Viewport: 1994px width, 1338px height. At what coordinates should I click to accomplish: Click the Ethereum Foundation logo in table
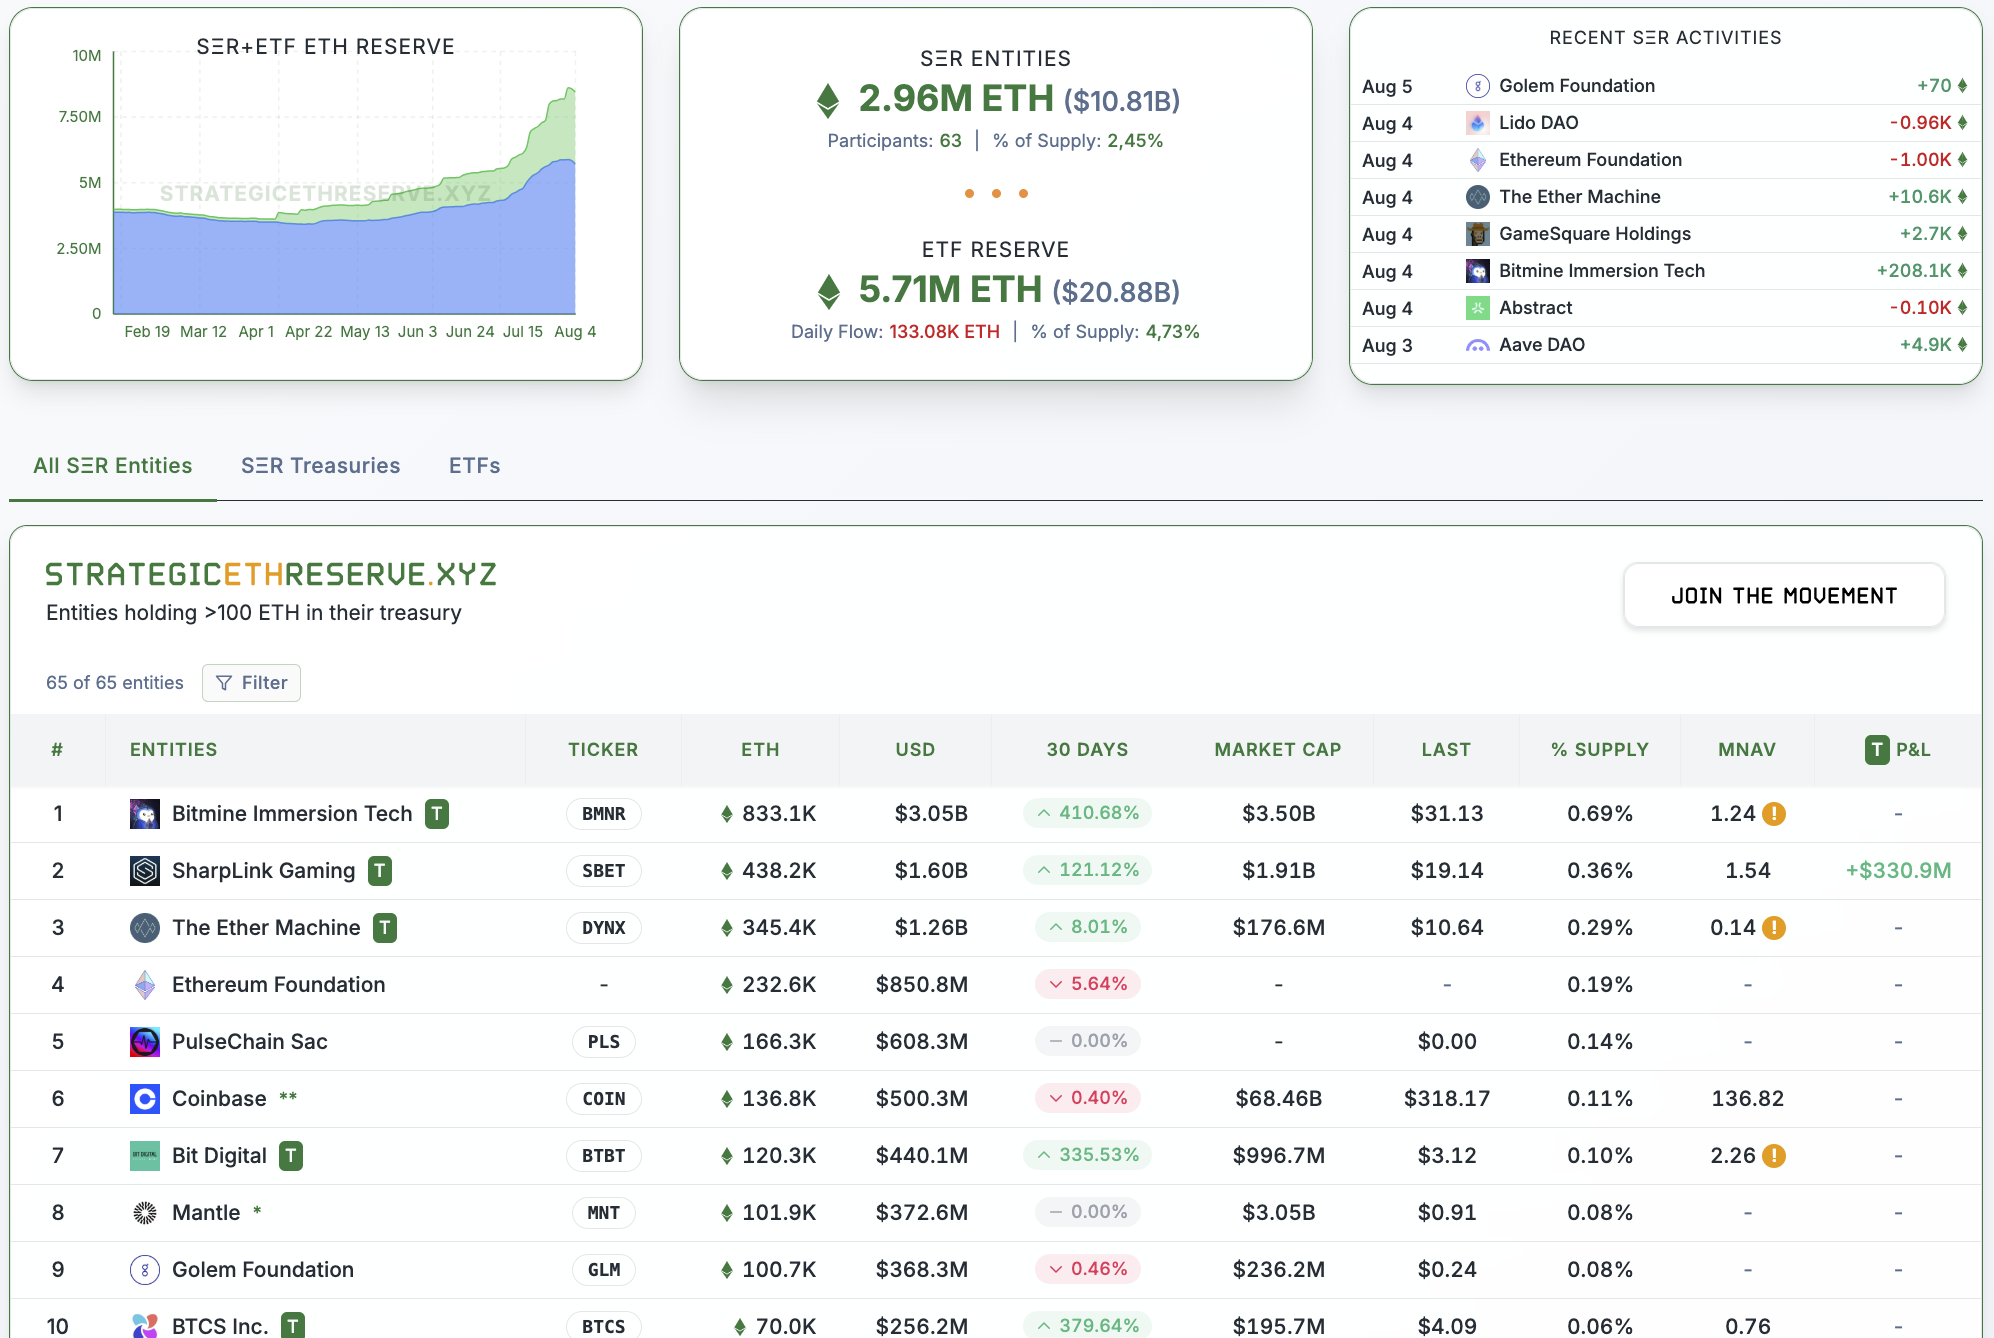pos(145,985)
